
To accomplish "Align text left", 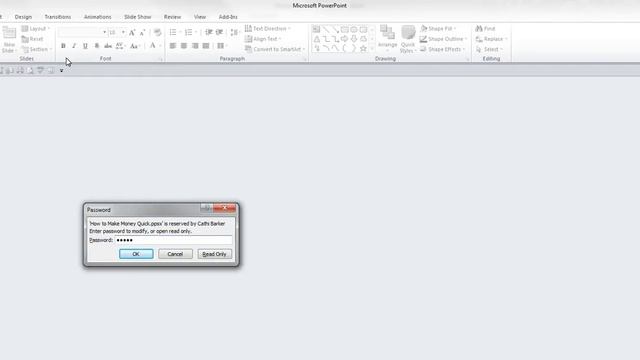I will coord(173,46).
